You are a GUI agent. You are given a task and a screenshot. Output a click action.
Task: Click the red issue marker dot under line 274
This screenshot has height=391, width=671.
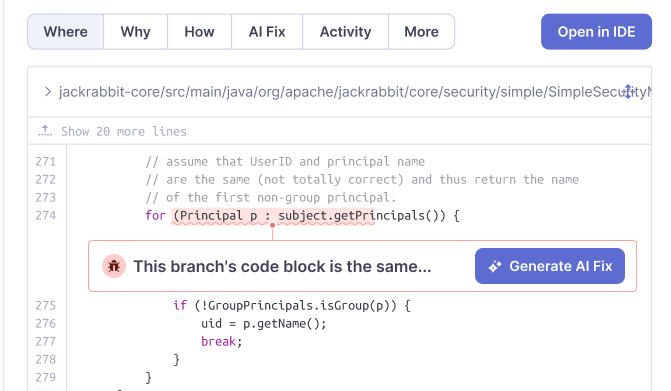[272, 225]
